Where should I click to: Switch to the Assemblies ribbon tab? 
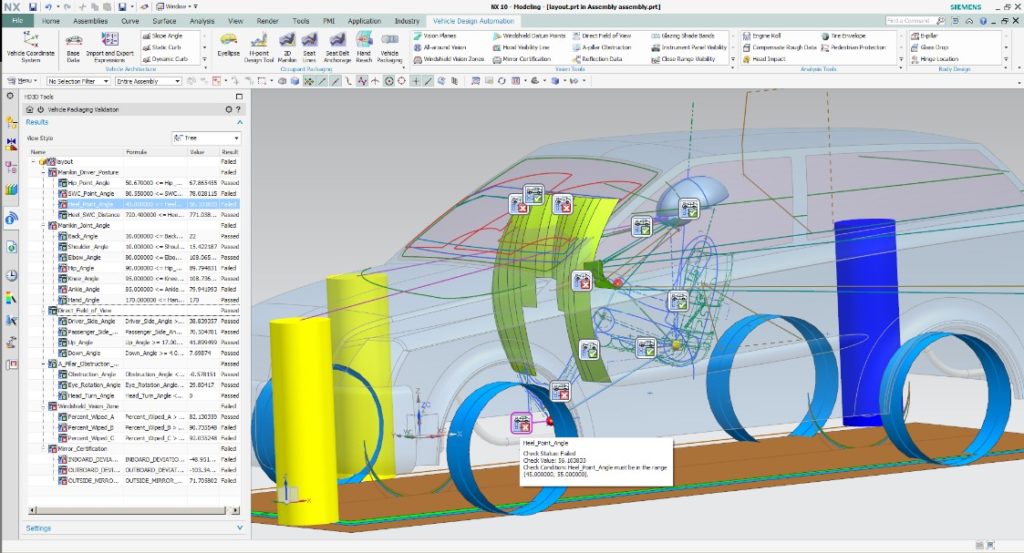pyautogui.click(x=90, y=20)
